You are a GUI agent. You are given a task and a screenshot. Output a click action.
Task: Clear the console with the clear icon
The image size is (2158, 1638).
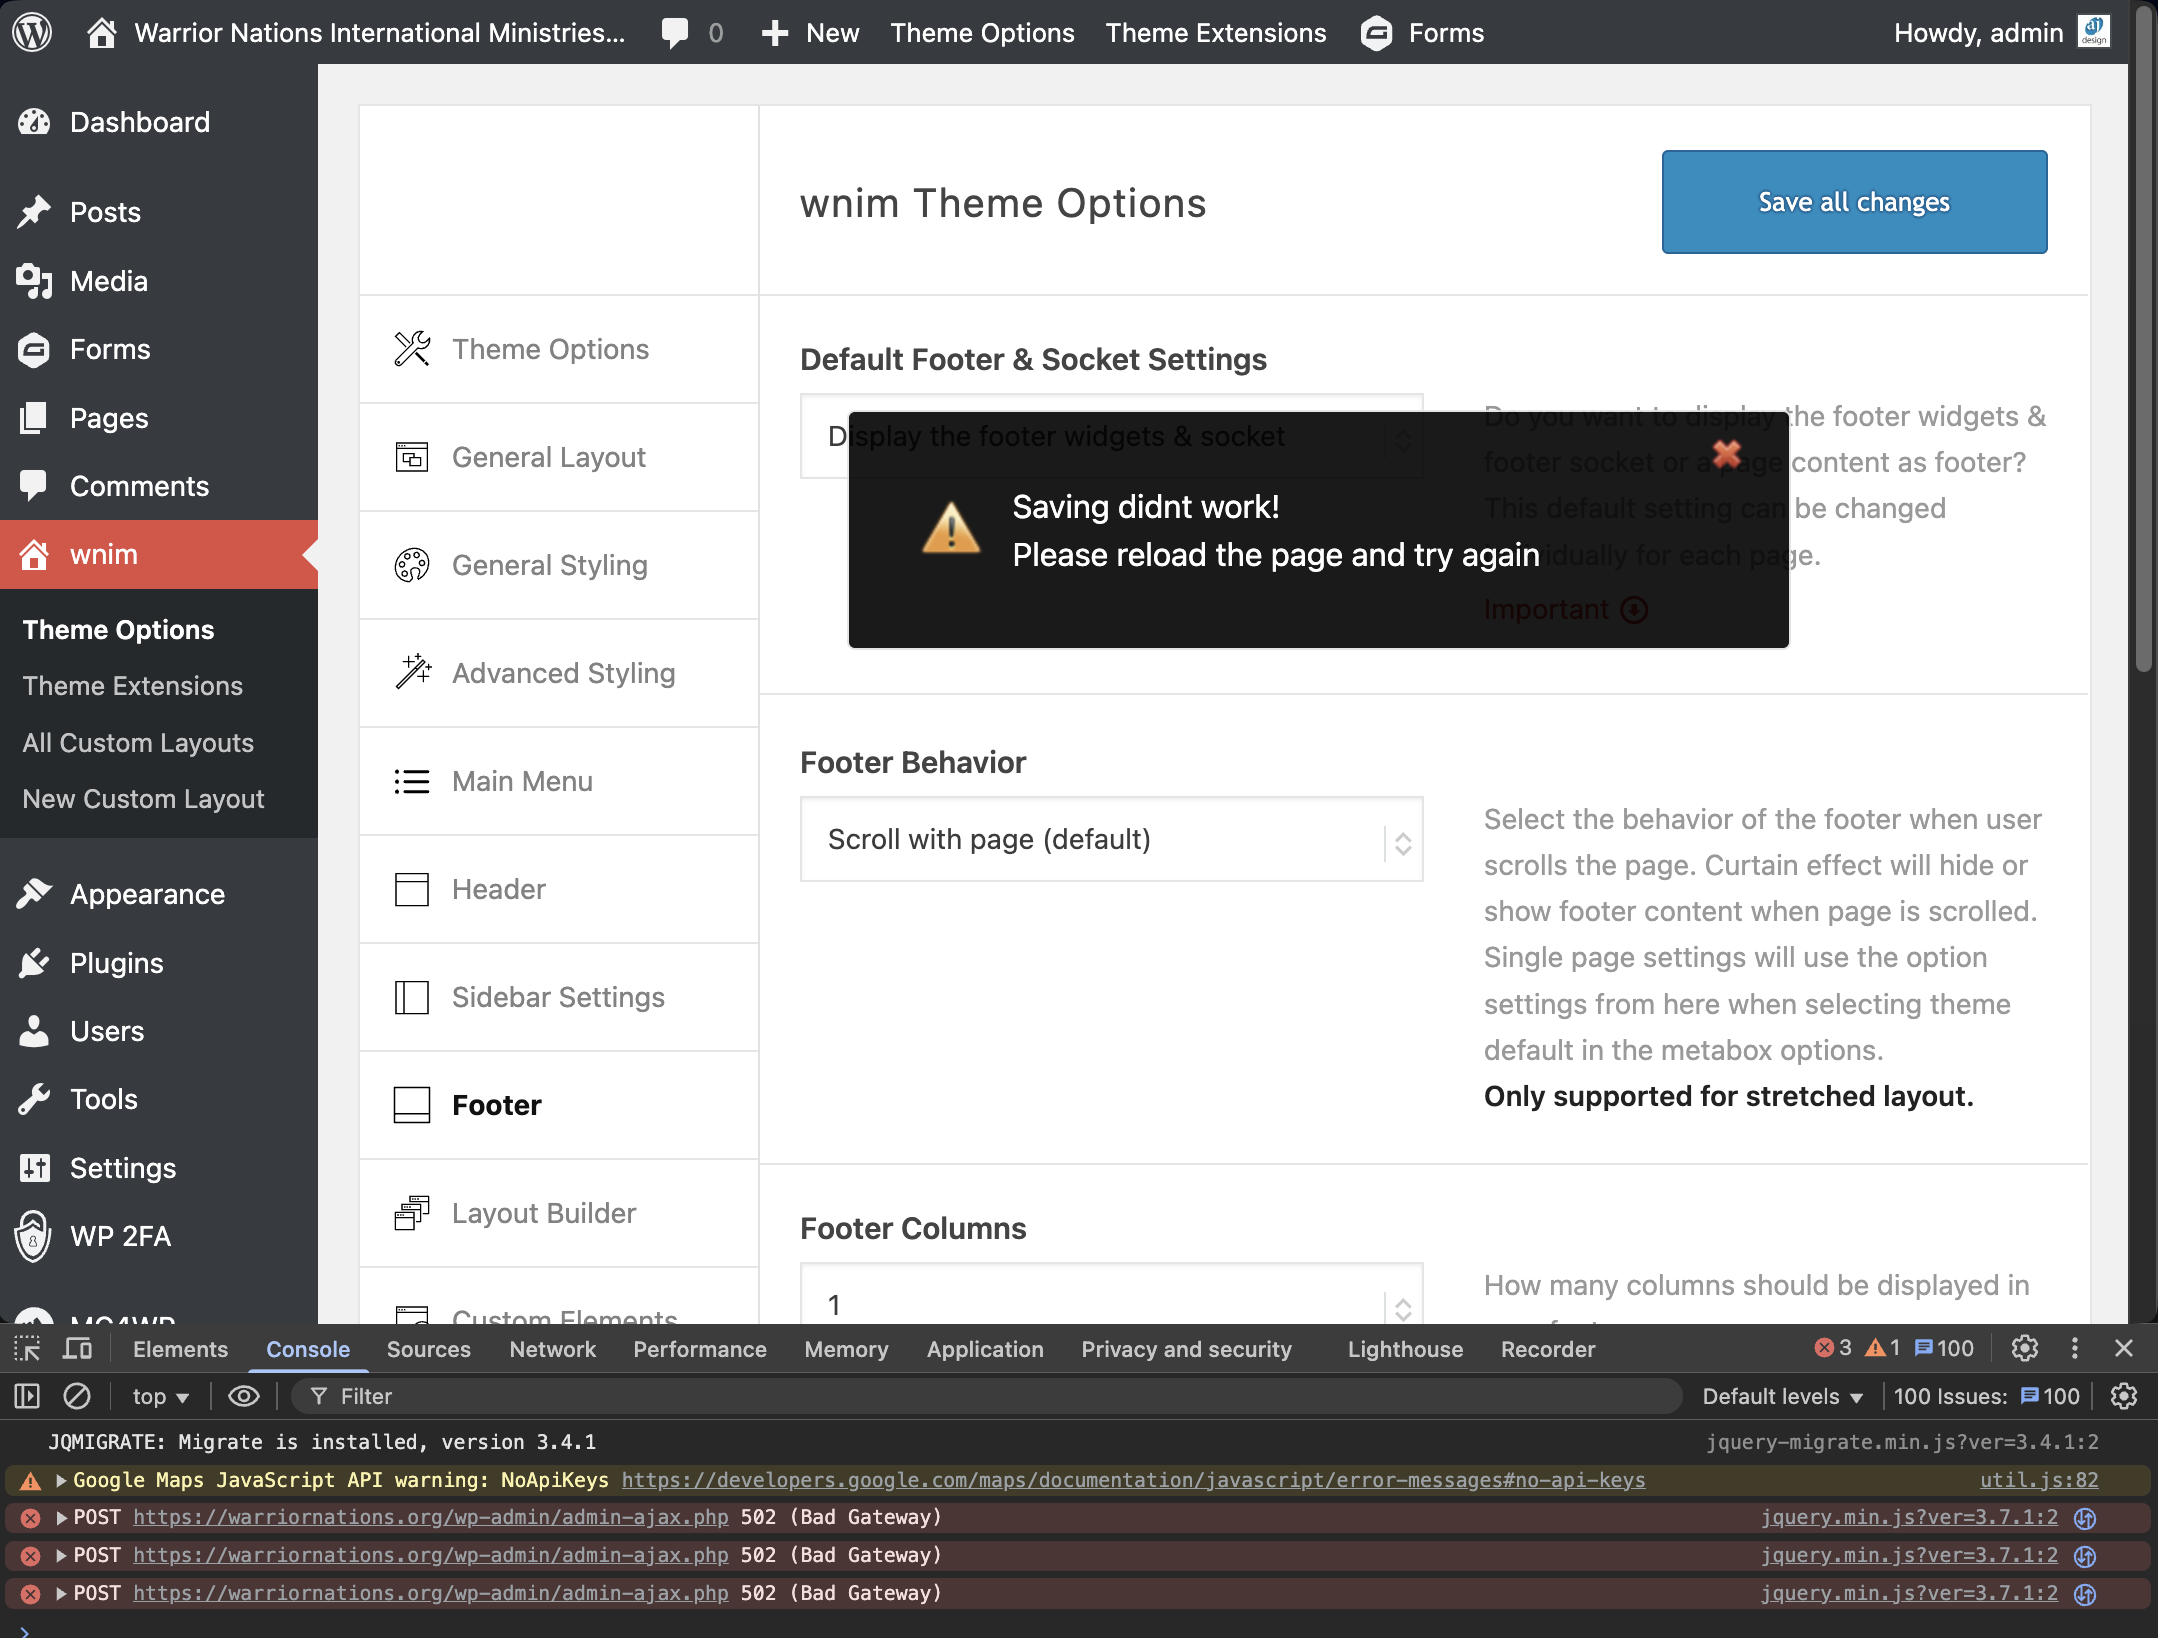tap(77, 1396)
